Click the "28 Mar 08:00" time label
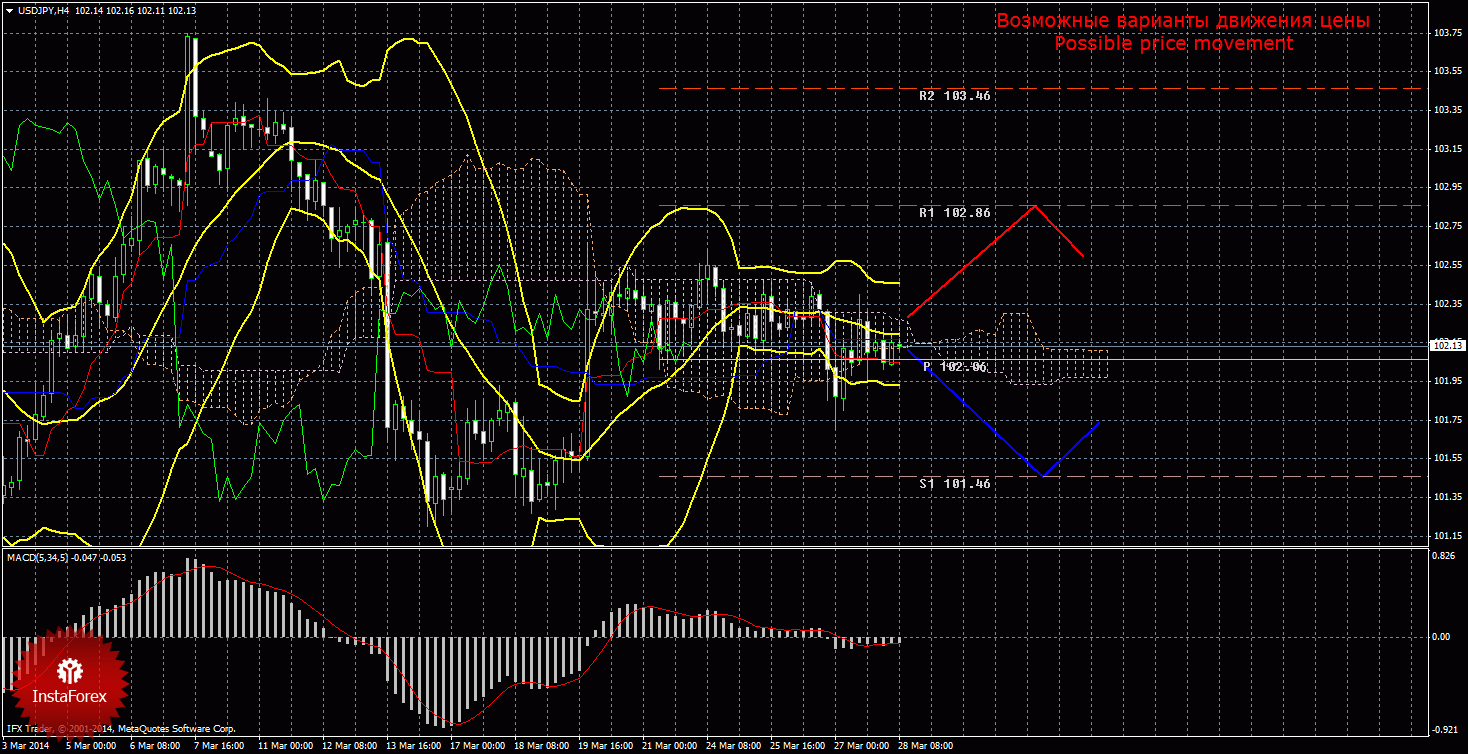 point(925,746)
